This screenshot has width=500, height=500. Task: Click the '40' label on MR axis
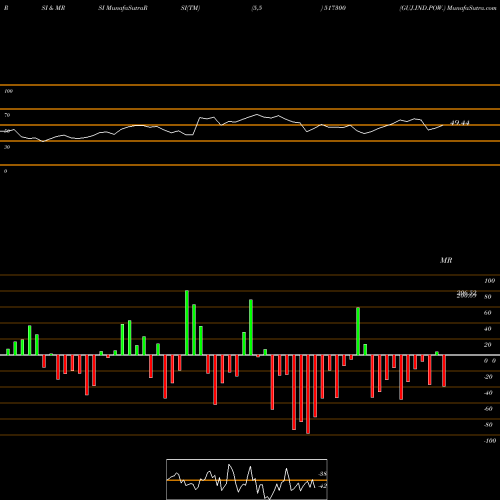point(488,329)
